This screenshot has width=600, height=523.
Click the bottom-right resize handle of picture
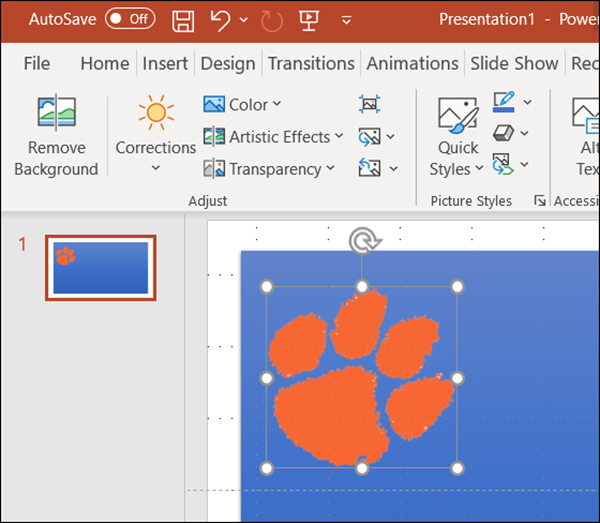click(457, 468)
